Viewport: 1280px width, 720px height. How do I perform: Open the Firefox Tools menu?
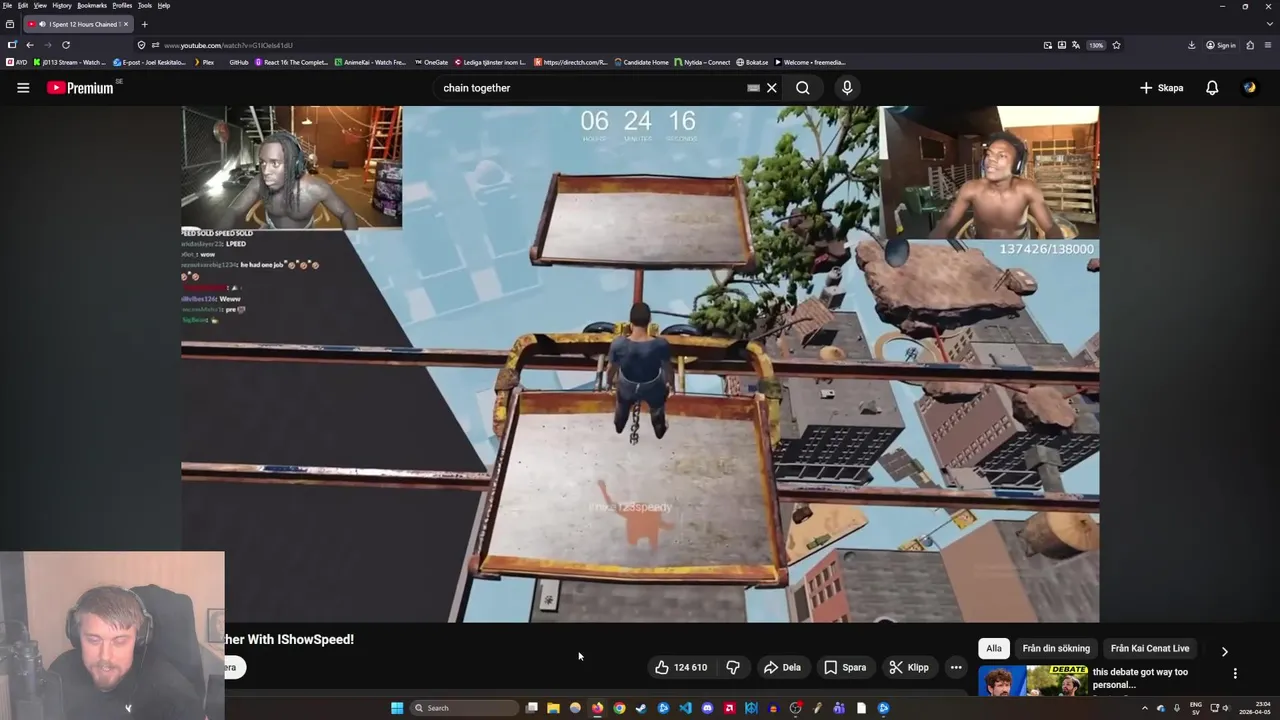tap(145, 5)
